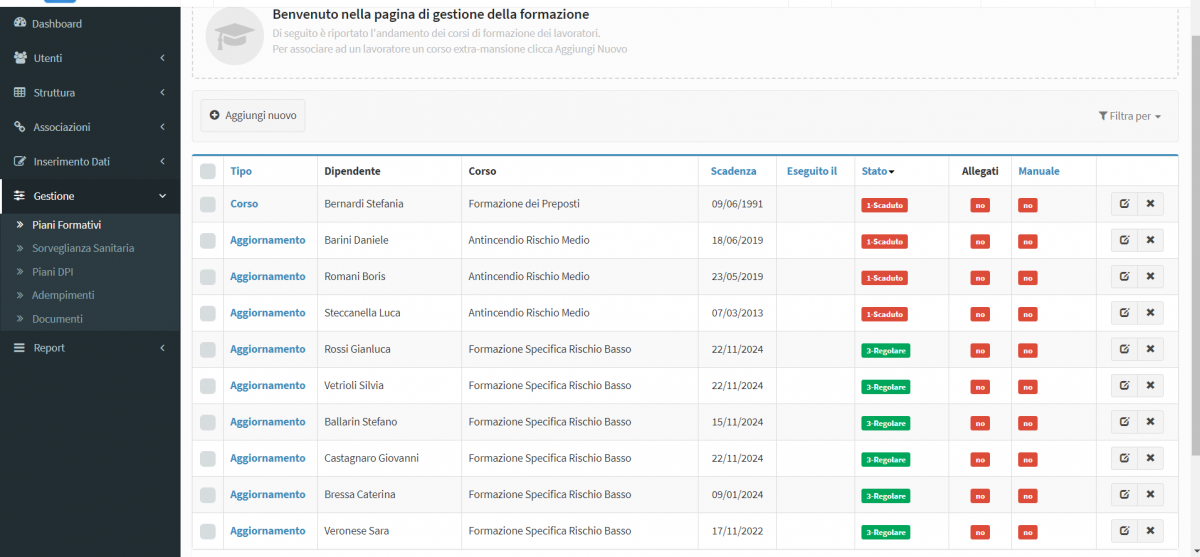The image size is (1200, 557).
Task: Sort by the Manuale column header
Action: [x=1039, y=171]
